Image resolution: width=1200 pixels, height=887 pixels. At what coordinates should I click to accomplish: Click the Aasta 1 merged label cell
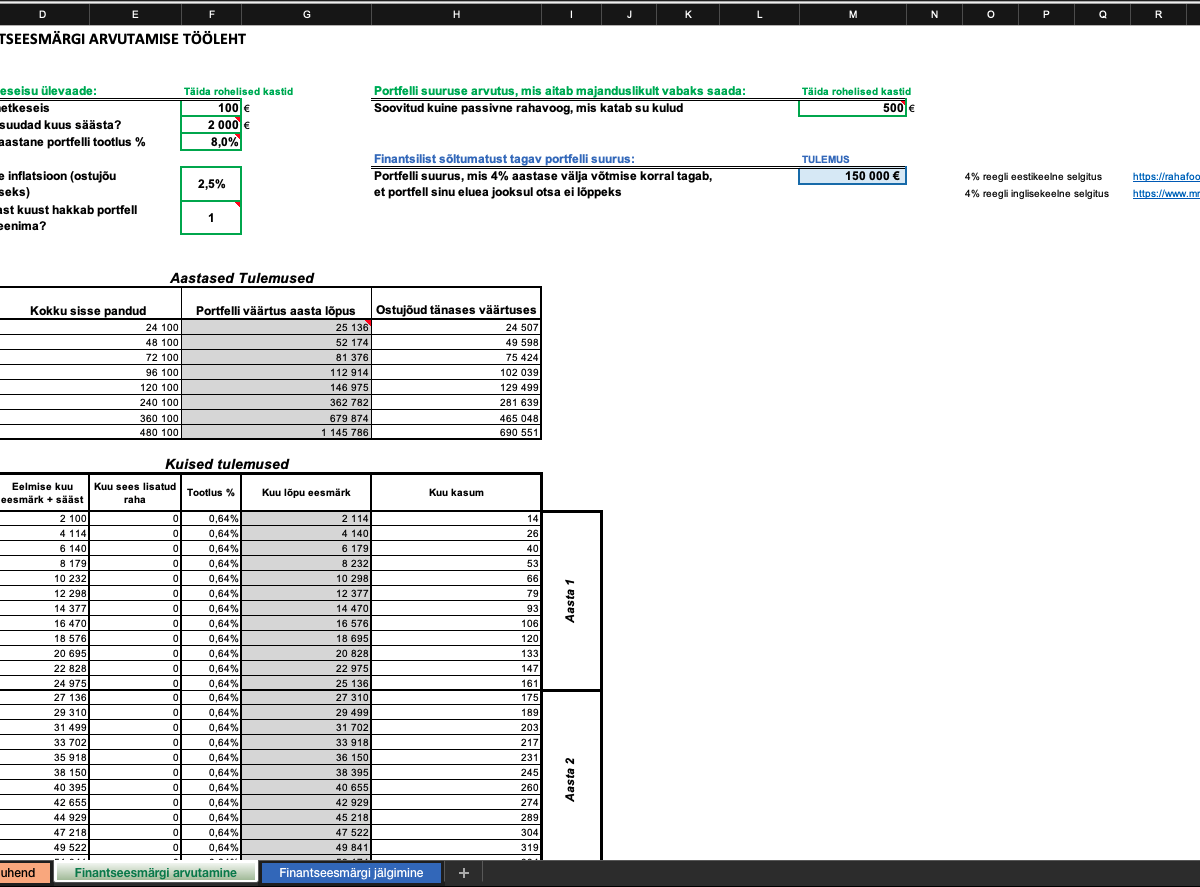571,601
